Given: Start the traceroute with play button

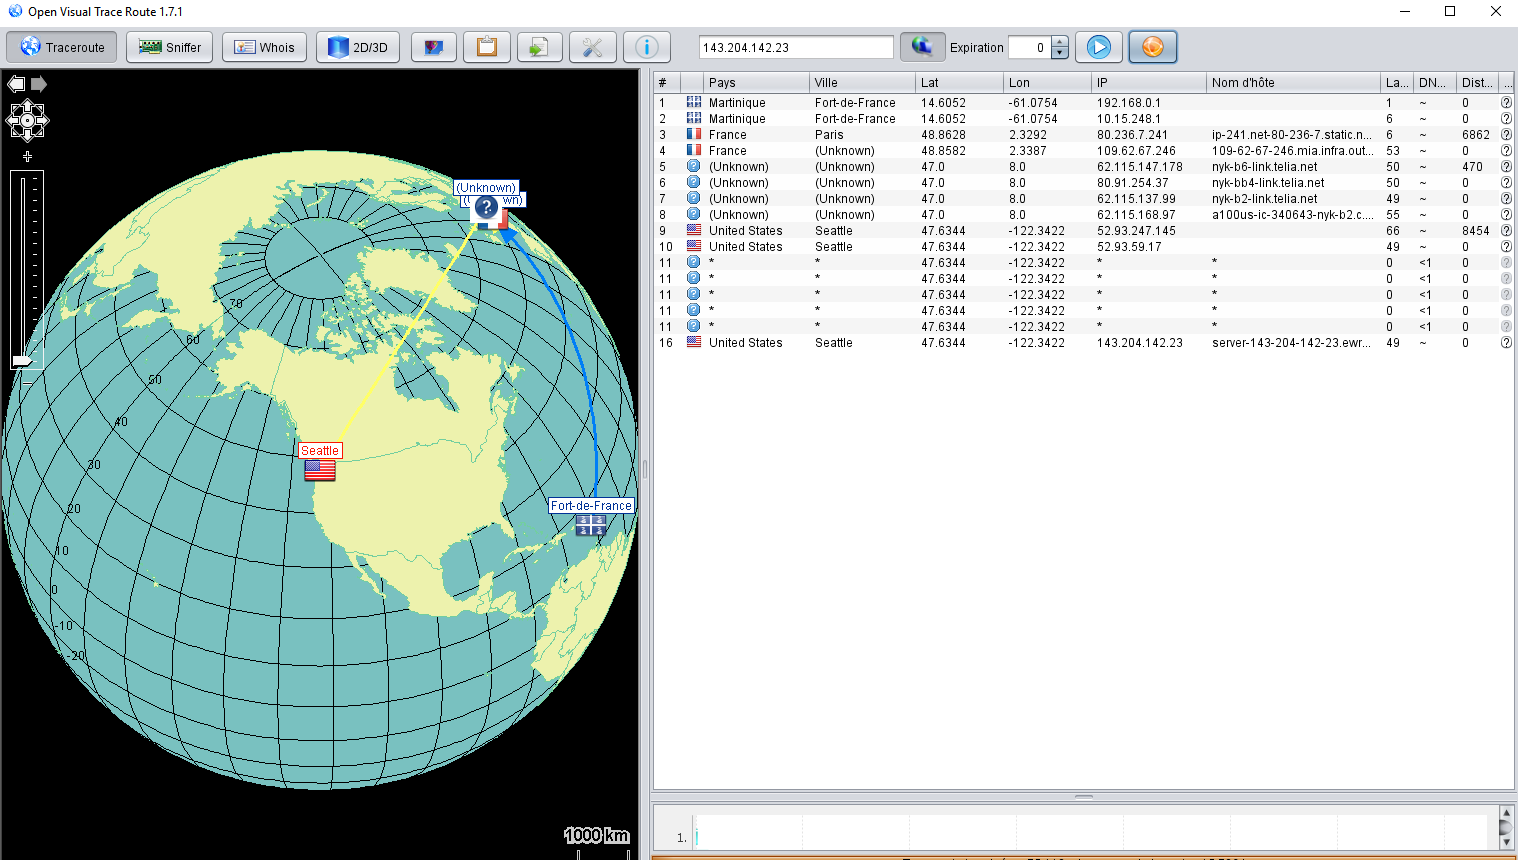Looking at the screenshot, I should pyautogui.click(x=1099, y=47).
